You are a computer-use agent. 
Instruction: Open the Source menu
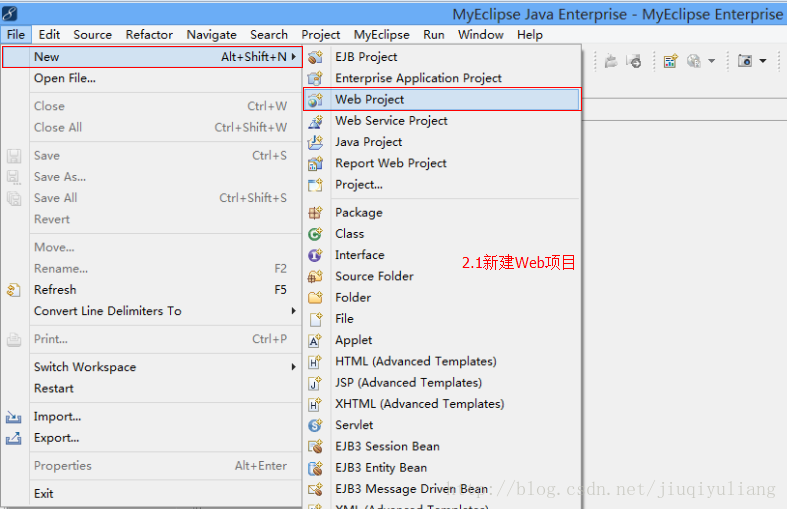pos(92,35)
